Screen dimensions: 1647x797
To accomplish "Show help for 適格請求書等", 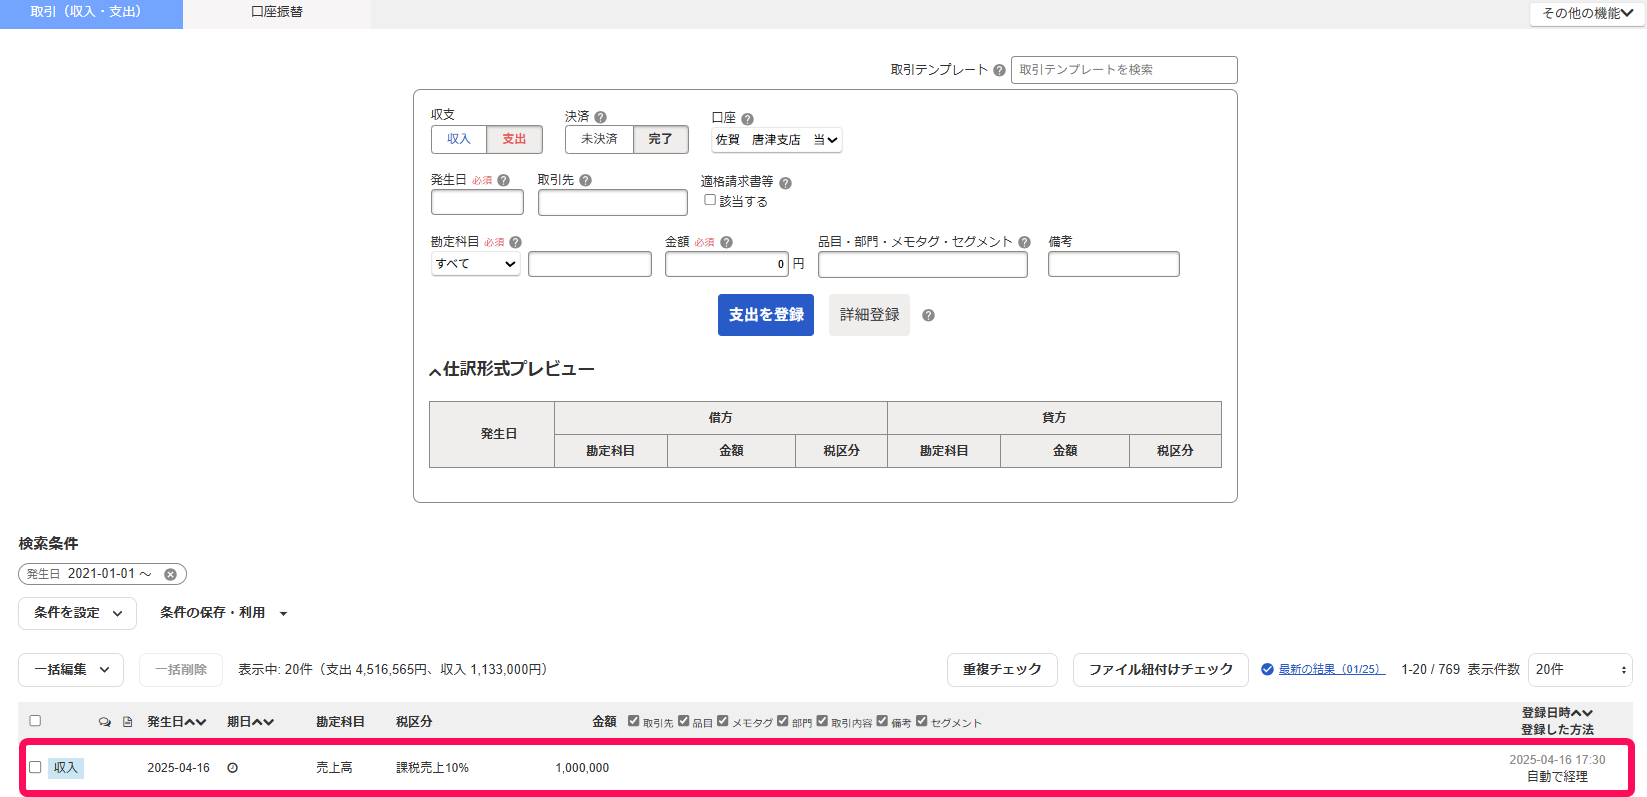I will click(785, 183).
